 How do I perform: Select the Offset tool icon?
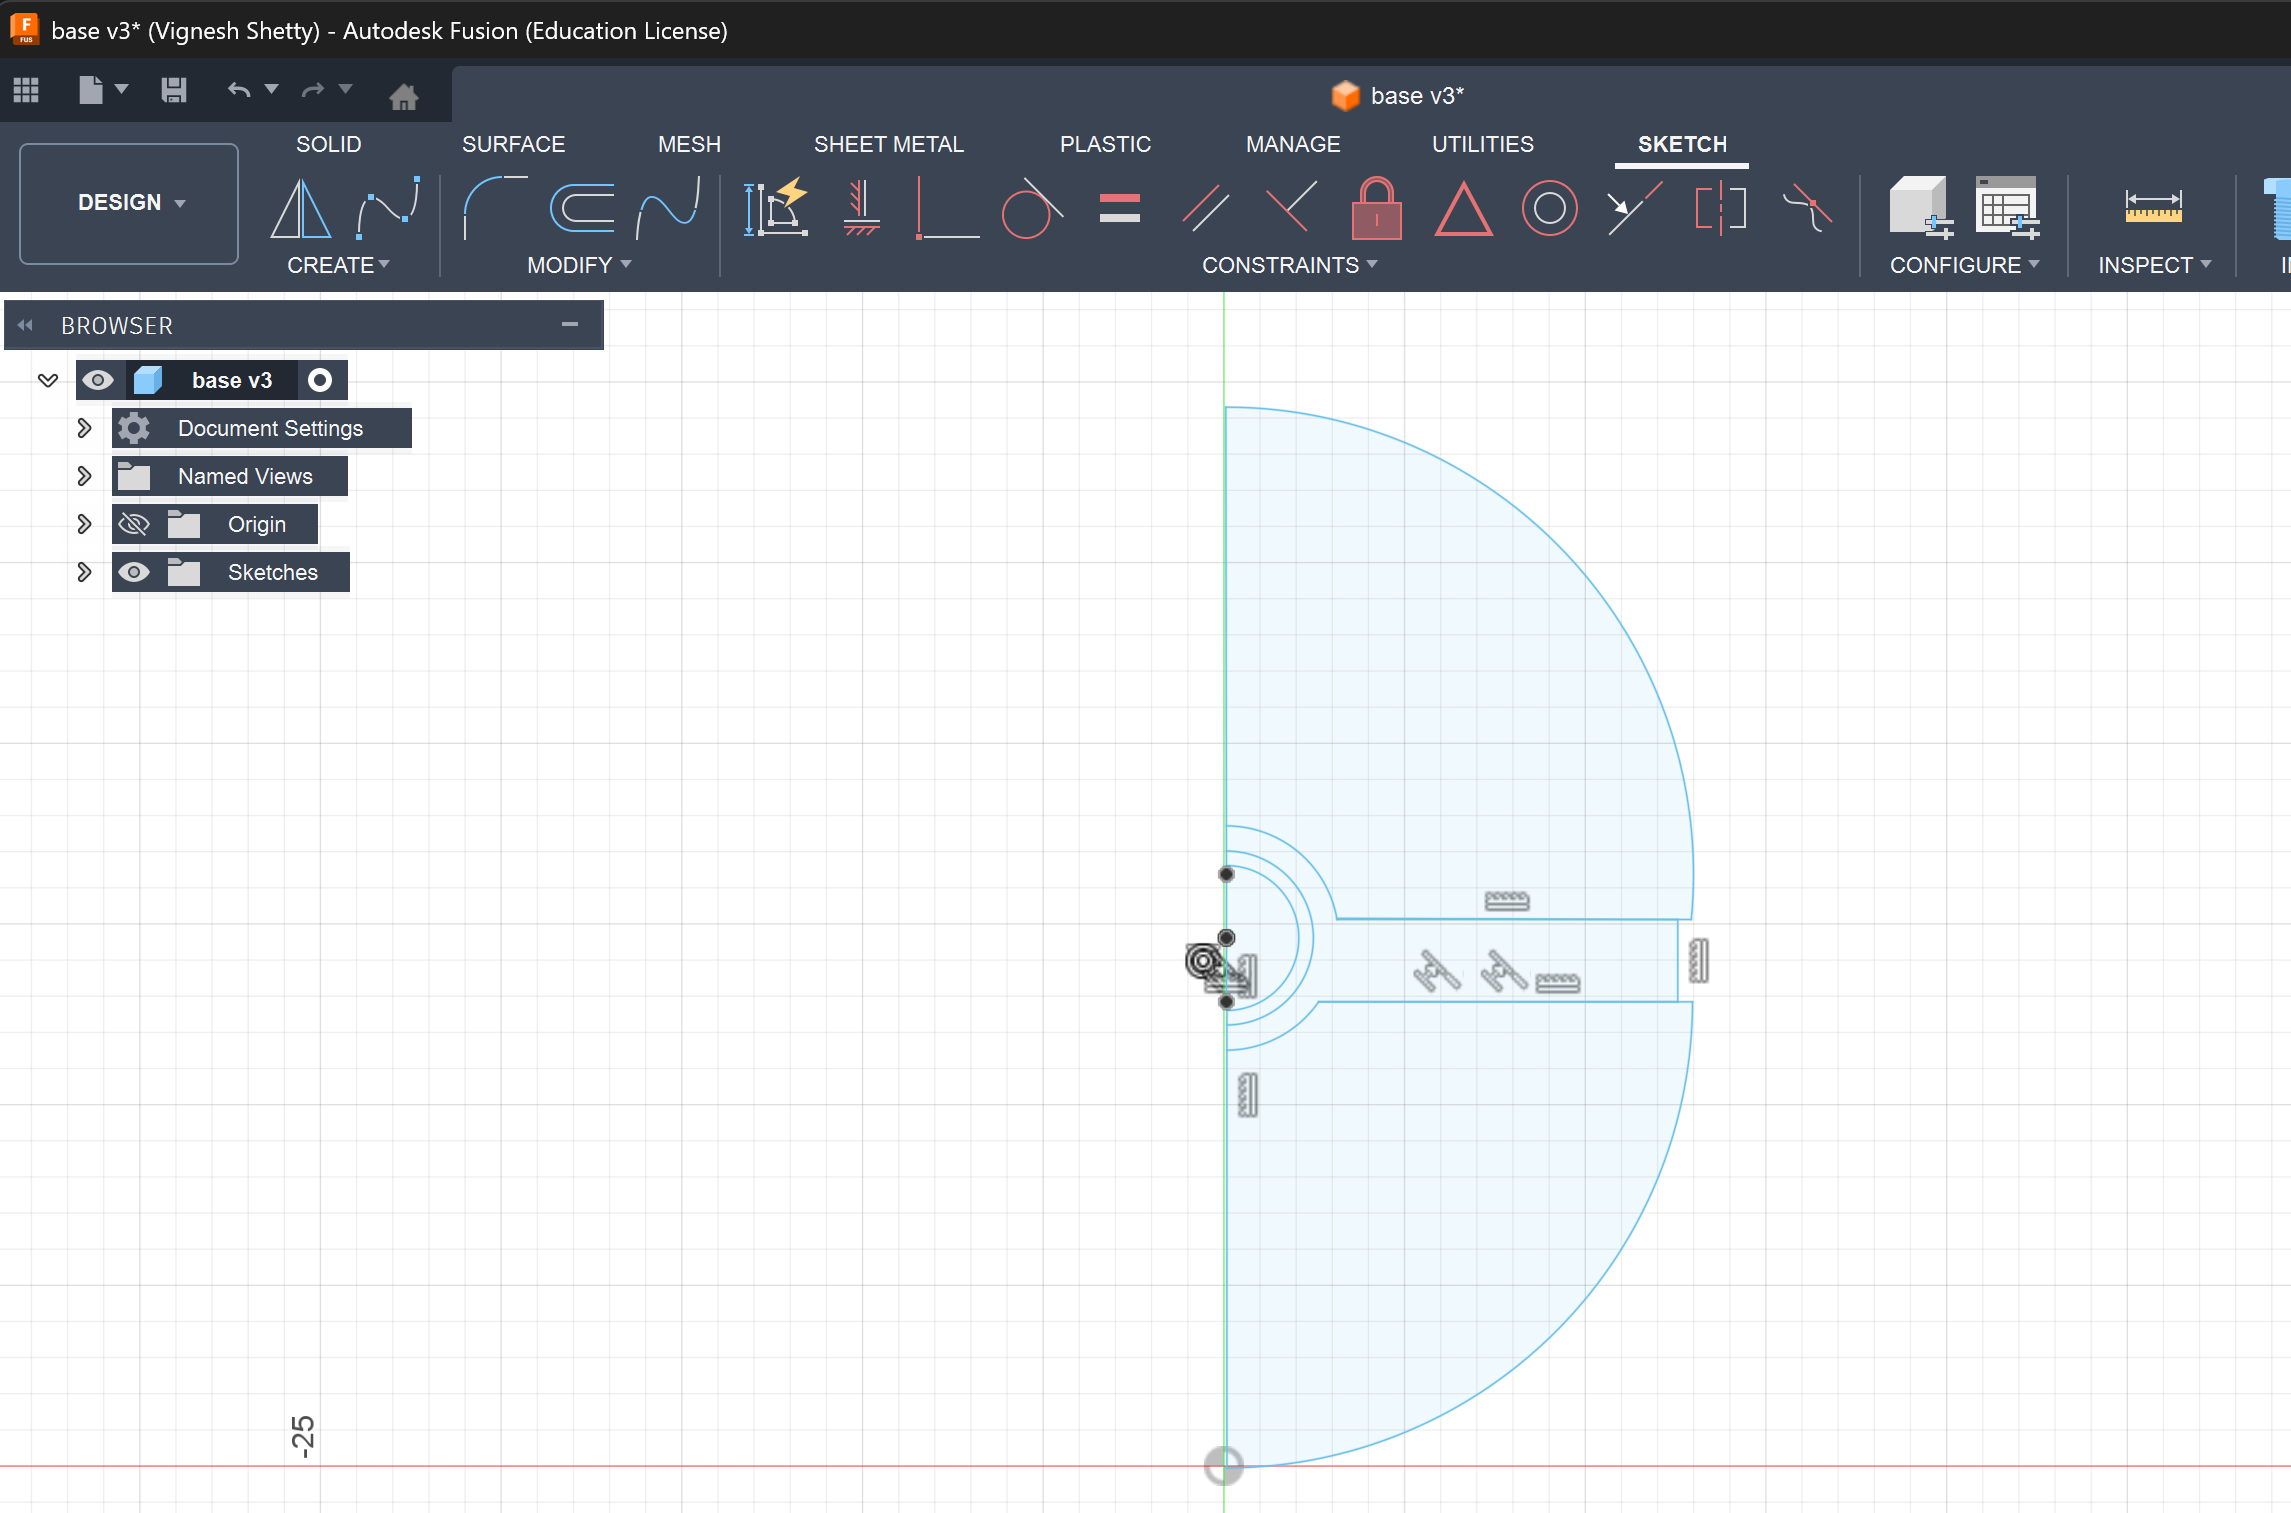pos(582,209)
